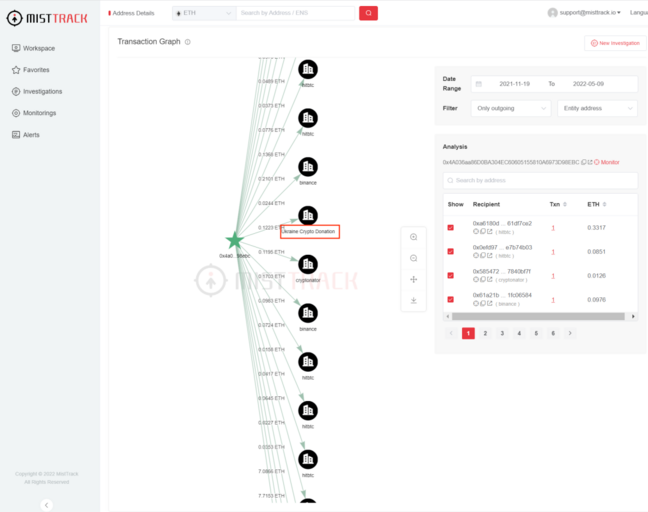The image size is (648, 512).
Task: Uncheck Show for recipient 0xa6180d...61df7ce2
Action: click(450, 227)
